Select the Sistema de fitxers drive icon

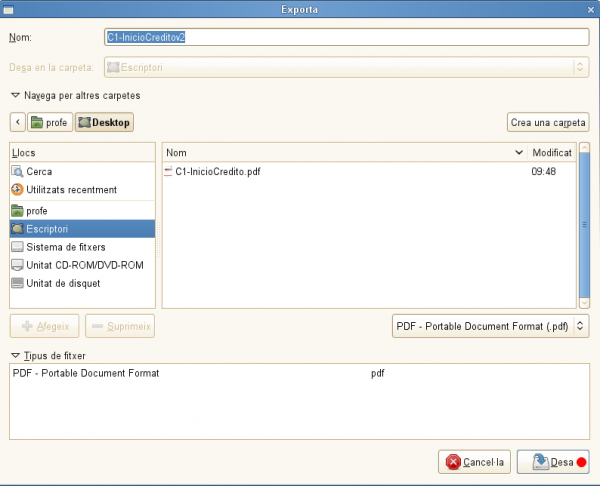pyautogui.click(x=17, y=247)
